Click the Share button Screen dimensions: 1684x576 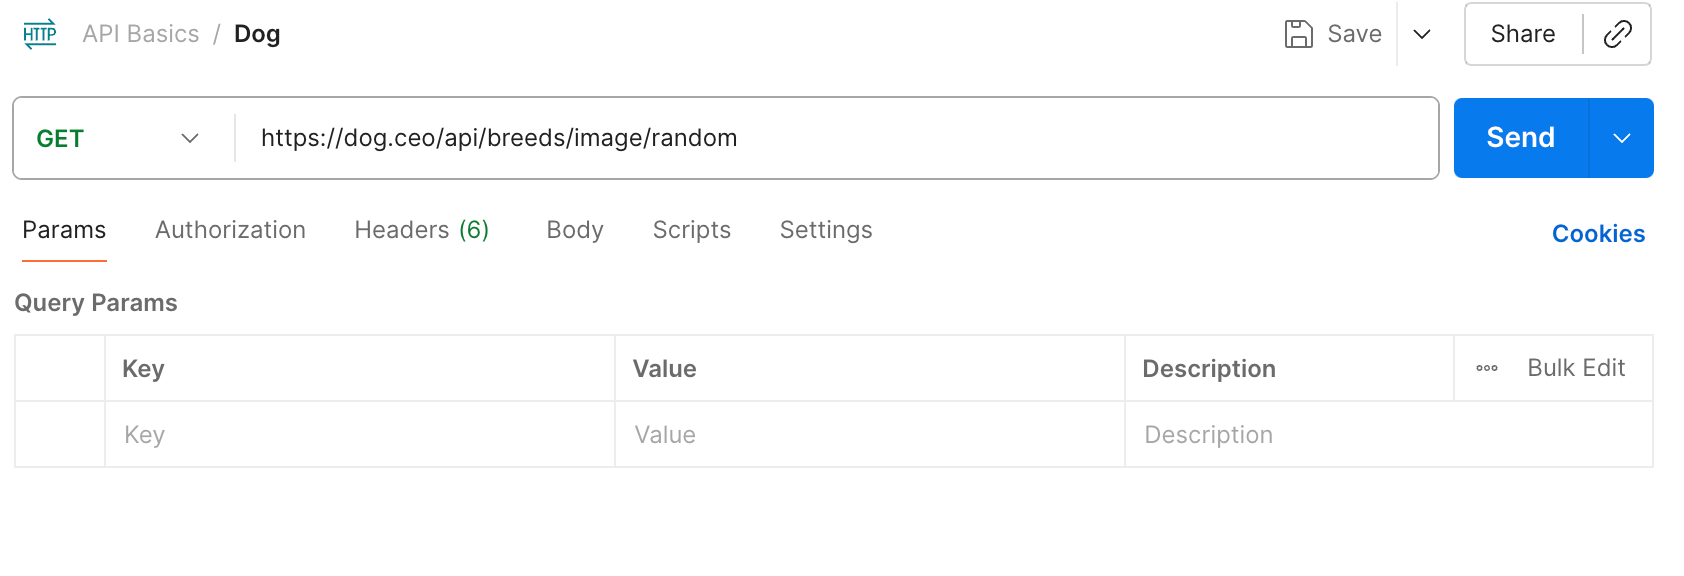pos(1522,34)
